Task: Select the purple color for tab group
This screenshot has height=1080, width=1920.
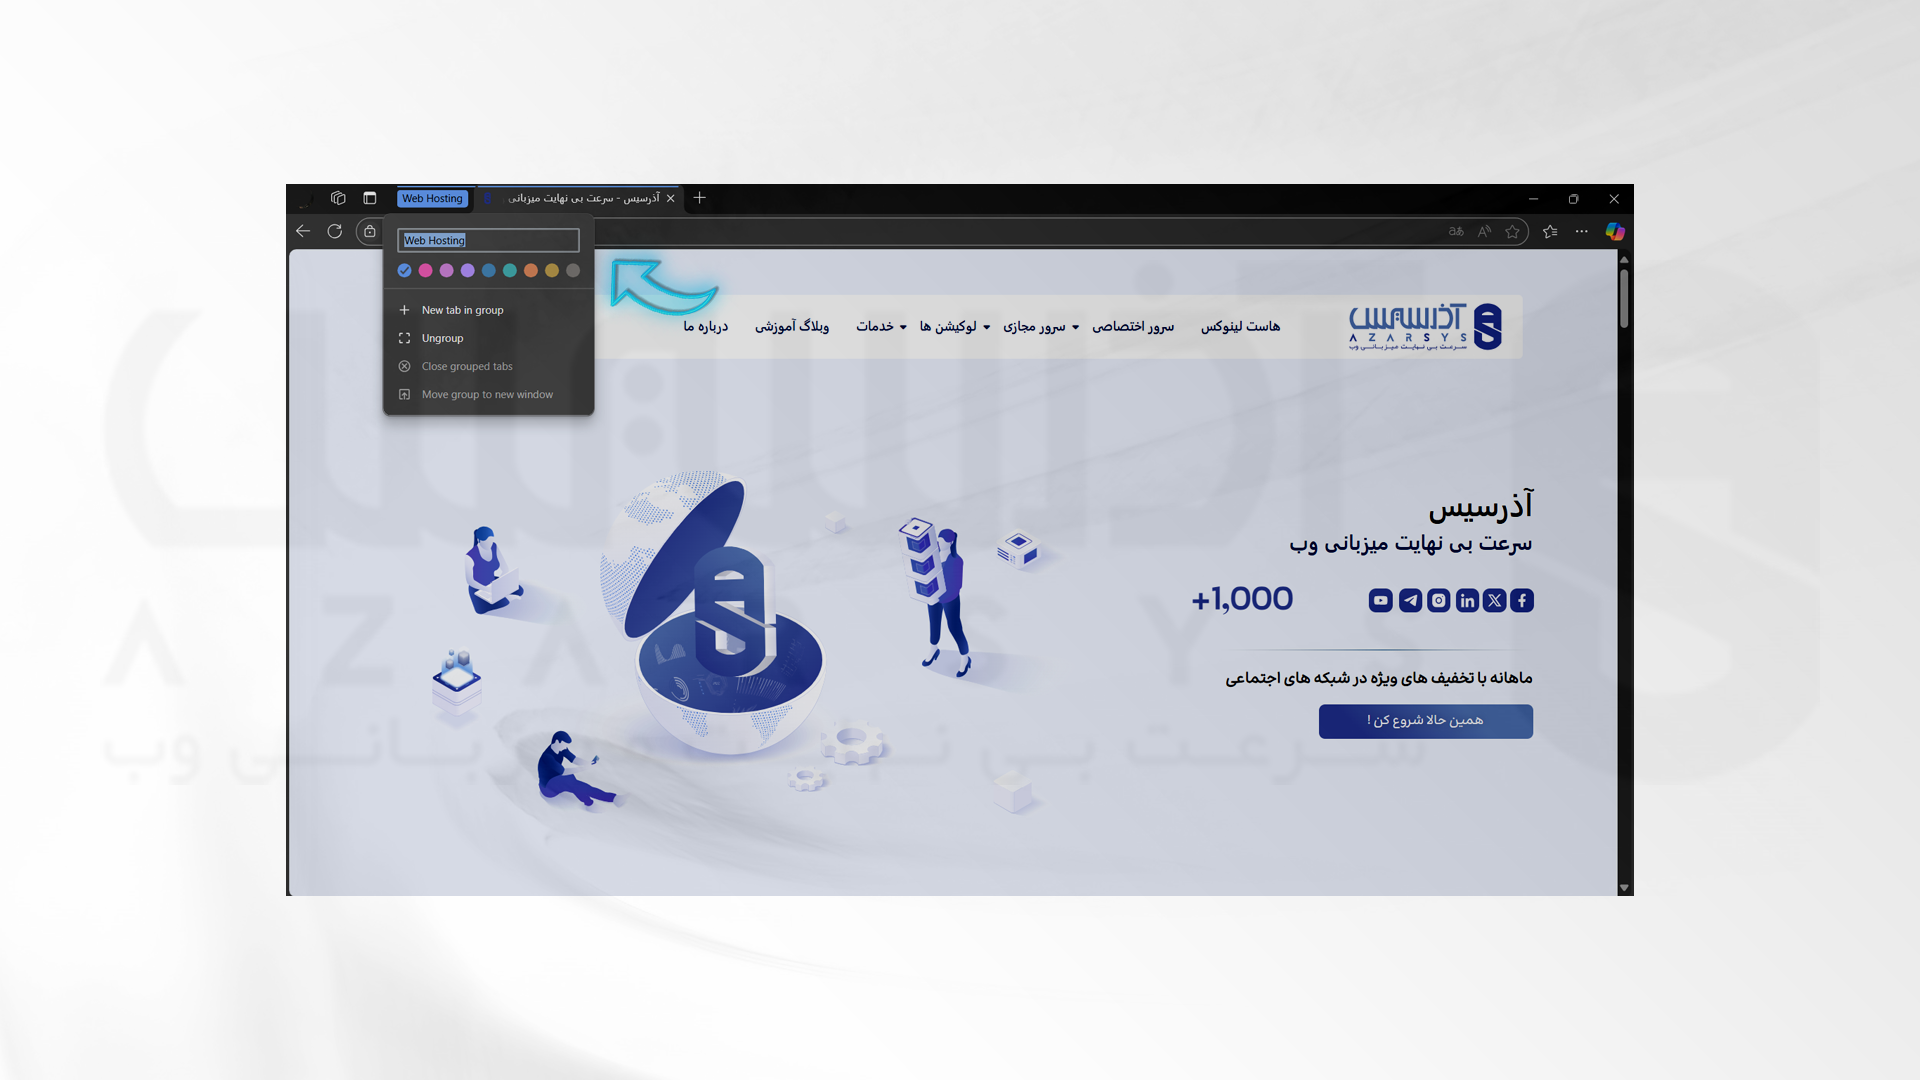Action: coord(467,270)
